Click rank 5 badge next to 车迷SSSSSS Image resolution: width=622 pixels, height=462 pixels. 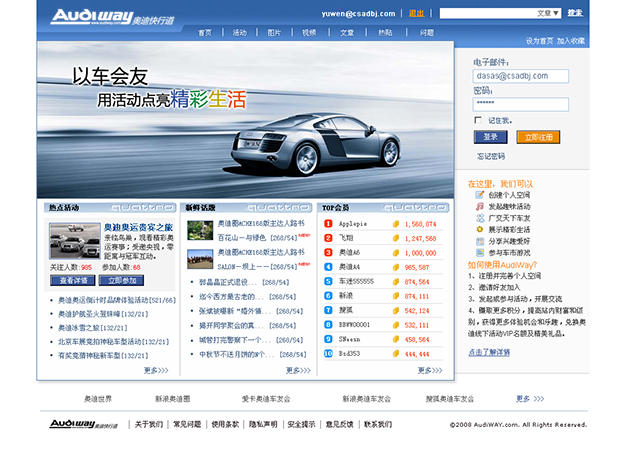click(x=328, y=281)
